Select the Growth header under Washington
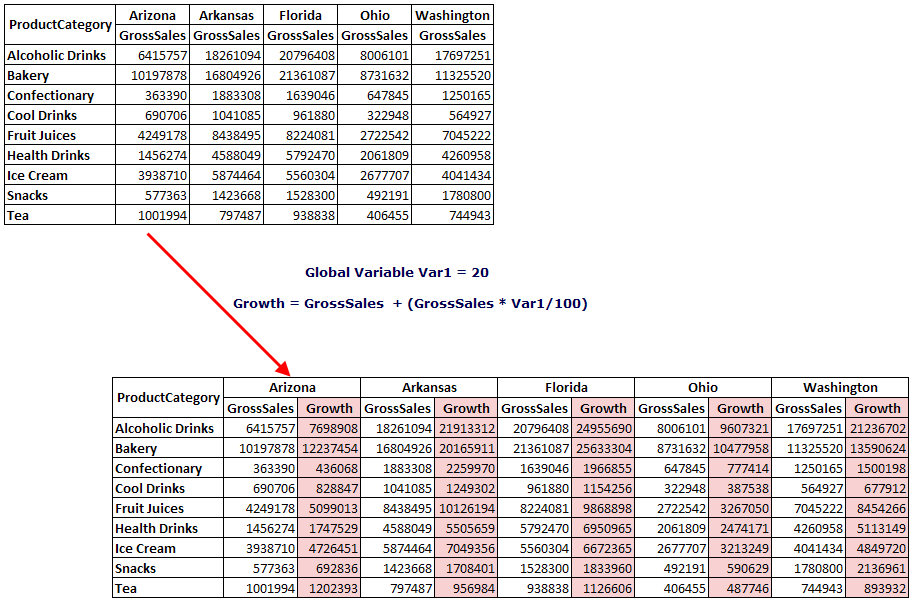912x602 pixels. click(x=877, y=408)
